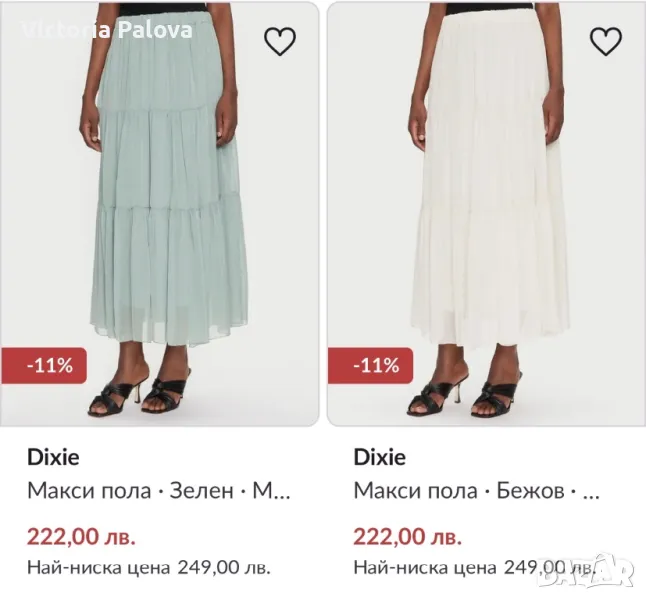Open the "Макси пола · Бежов" product title
This screenshot has width=646, height=600.
tap(477, 492)
